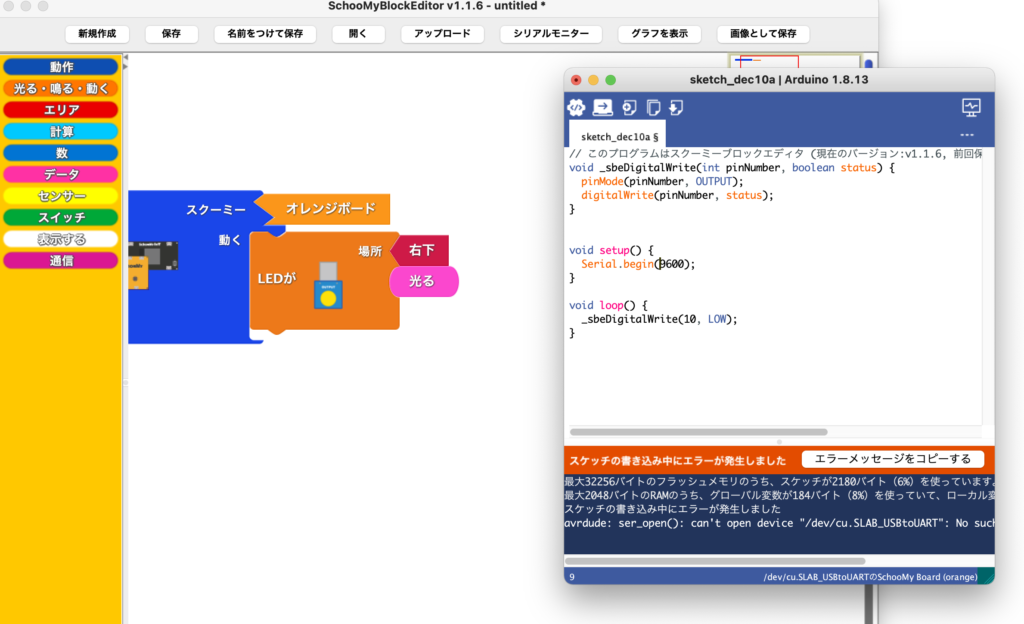Screen dimensions: 1024x624
Task: Select the 通信 block category
Action: [x=61, y=260]
